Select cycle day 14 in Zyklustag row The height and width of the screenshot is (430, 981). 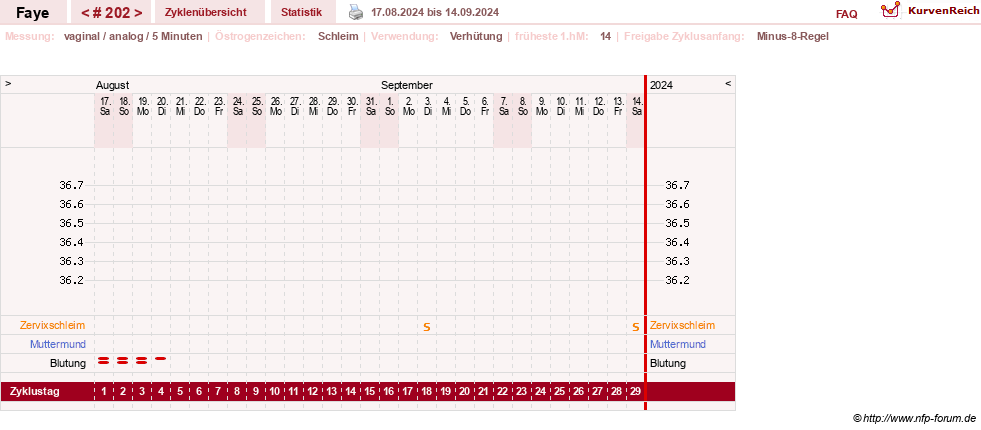pyautogui.click(x=350, y=392)
